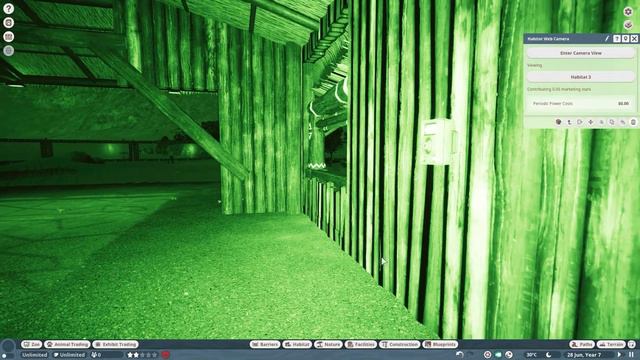640x360 pixels.
Task: Click the round heat map view icon
Action: (x=509, y=355)
